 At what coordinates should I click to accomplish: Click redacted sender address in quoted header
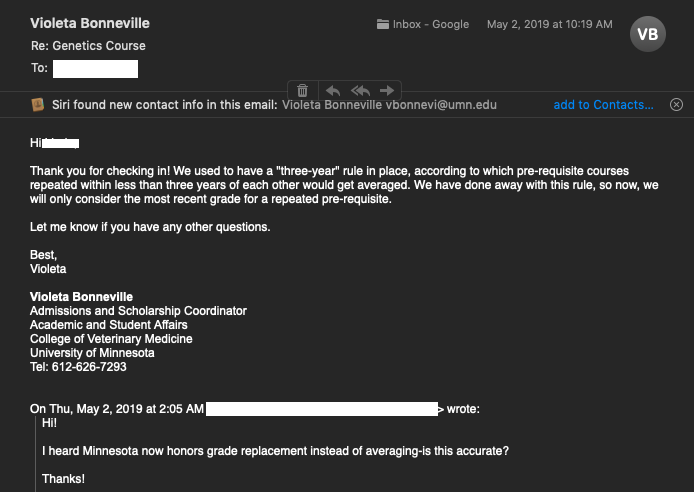click(322, 409)
